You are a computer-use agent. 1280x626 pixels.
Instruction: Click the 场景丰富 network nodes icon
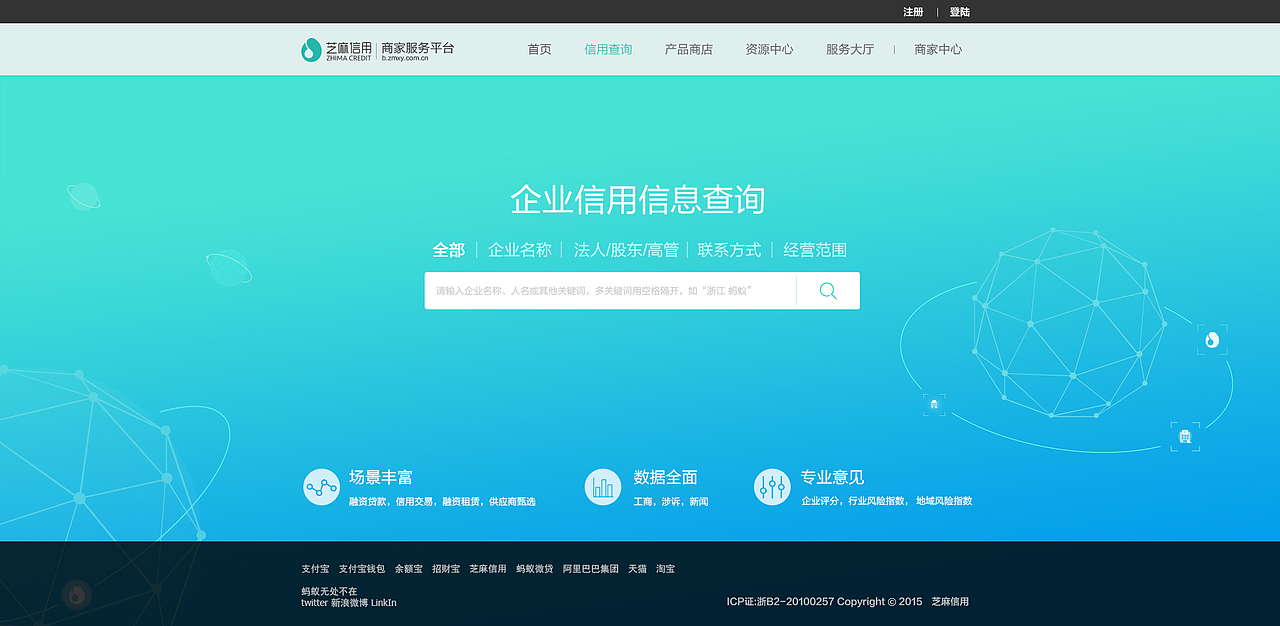coord(320,486)
